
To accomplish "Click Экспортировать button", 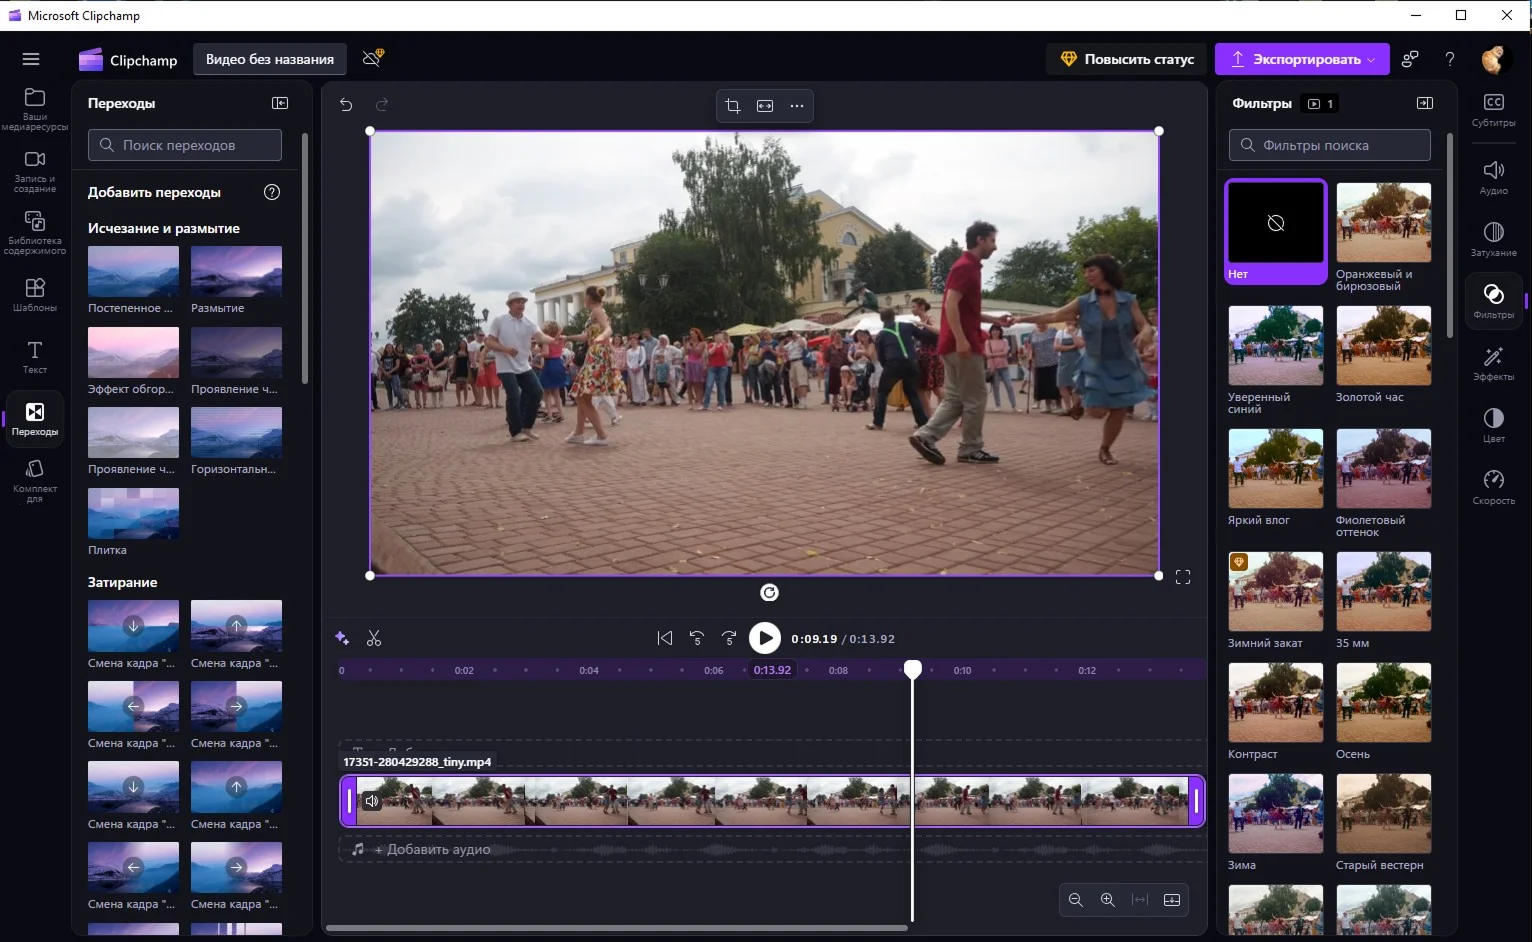I will pos(1302,59).
